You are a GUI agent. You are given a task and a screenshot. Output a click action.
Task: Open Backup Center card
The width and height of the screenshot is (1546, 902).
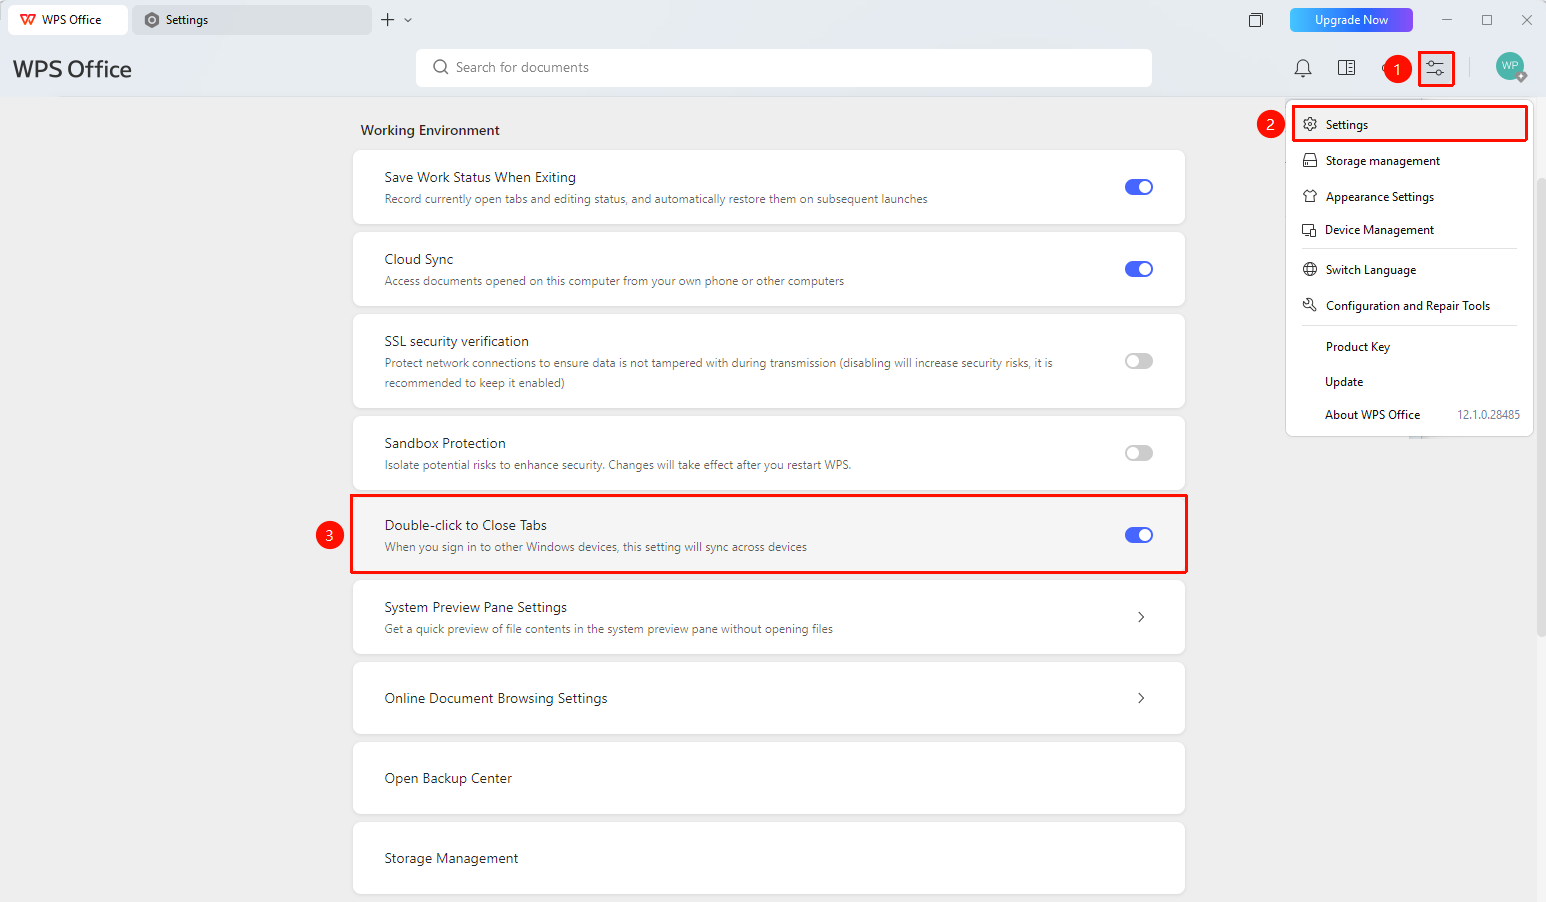[769, 778]
